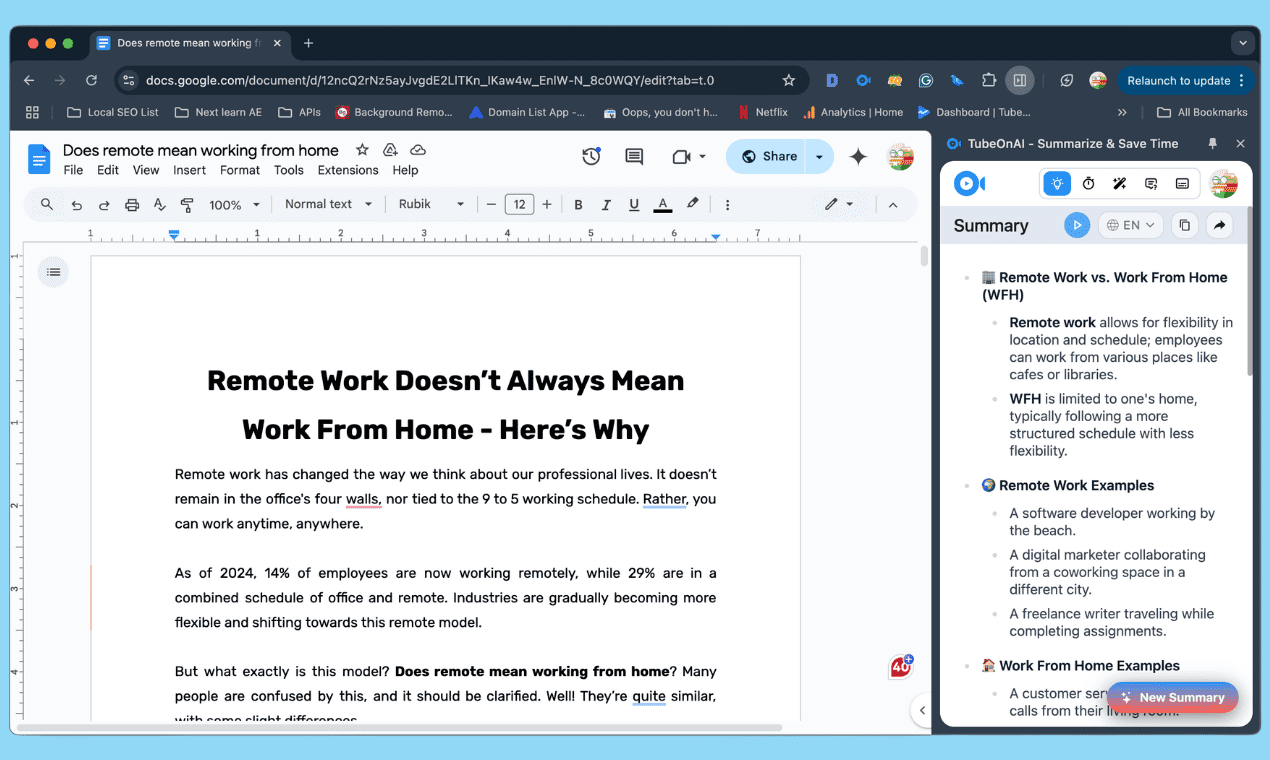Select the magic wand icon in TubeOnAI
Viewport: 1270px width, 760px height.
pos(1120,183)
